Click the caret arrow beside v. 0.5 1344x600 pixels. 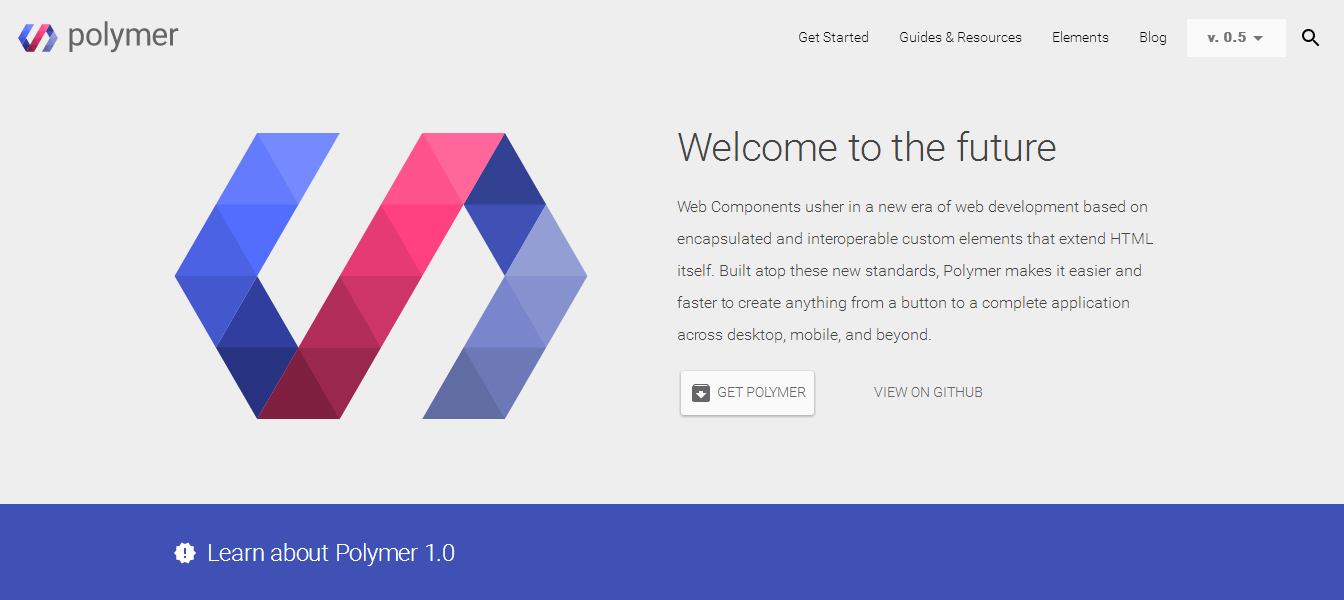(x=1258, y=38)
